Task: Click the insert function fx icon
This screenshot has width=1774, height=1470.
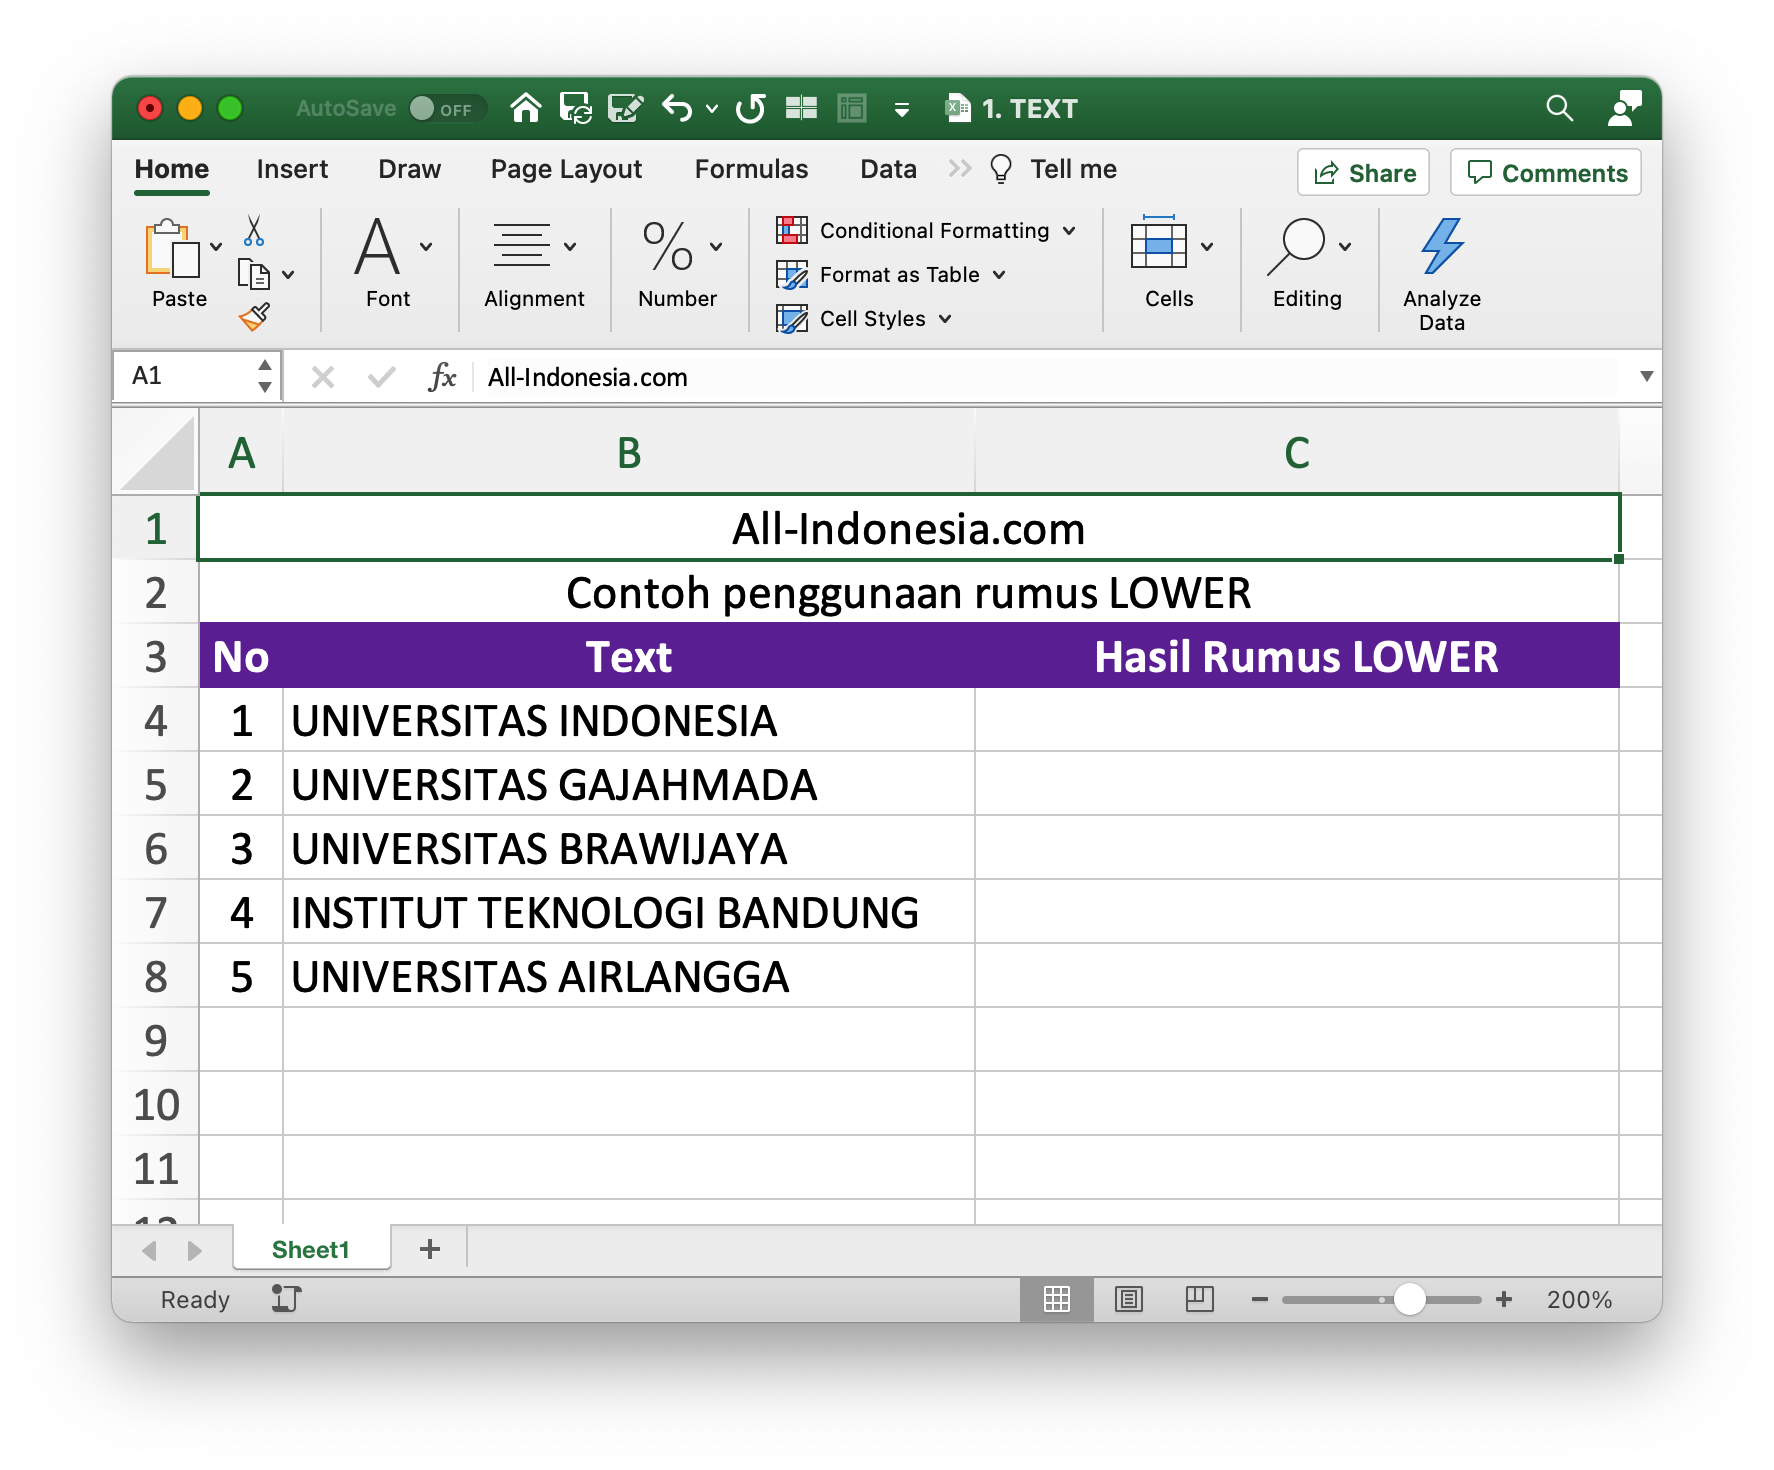Action: (441, 377)
